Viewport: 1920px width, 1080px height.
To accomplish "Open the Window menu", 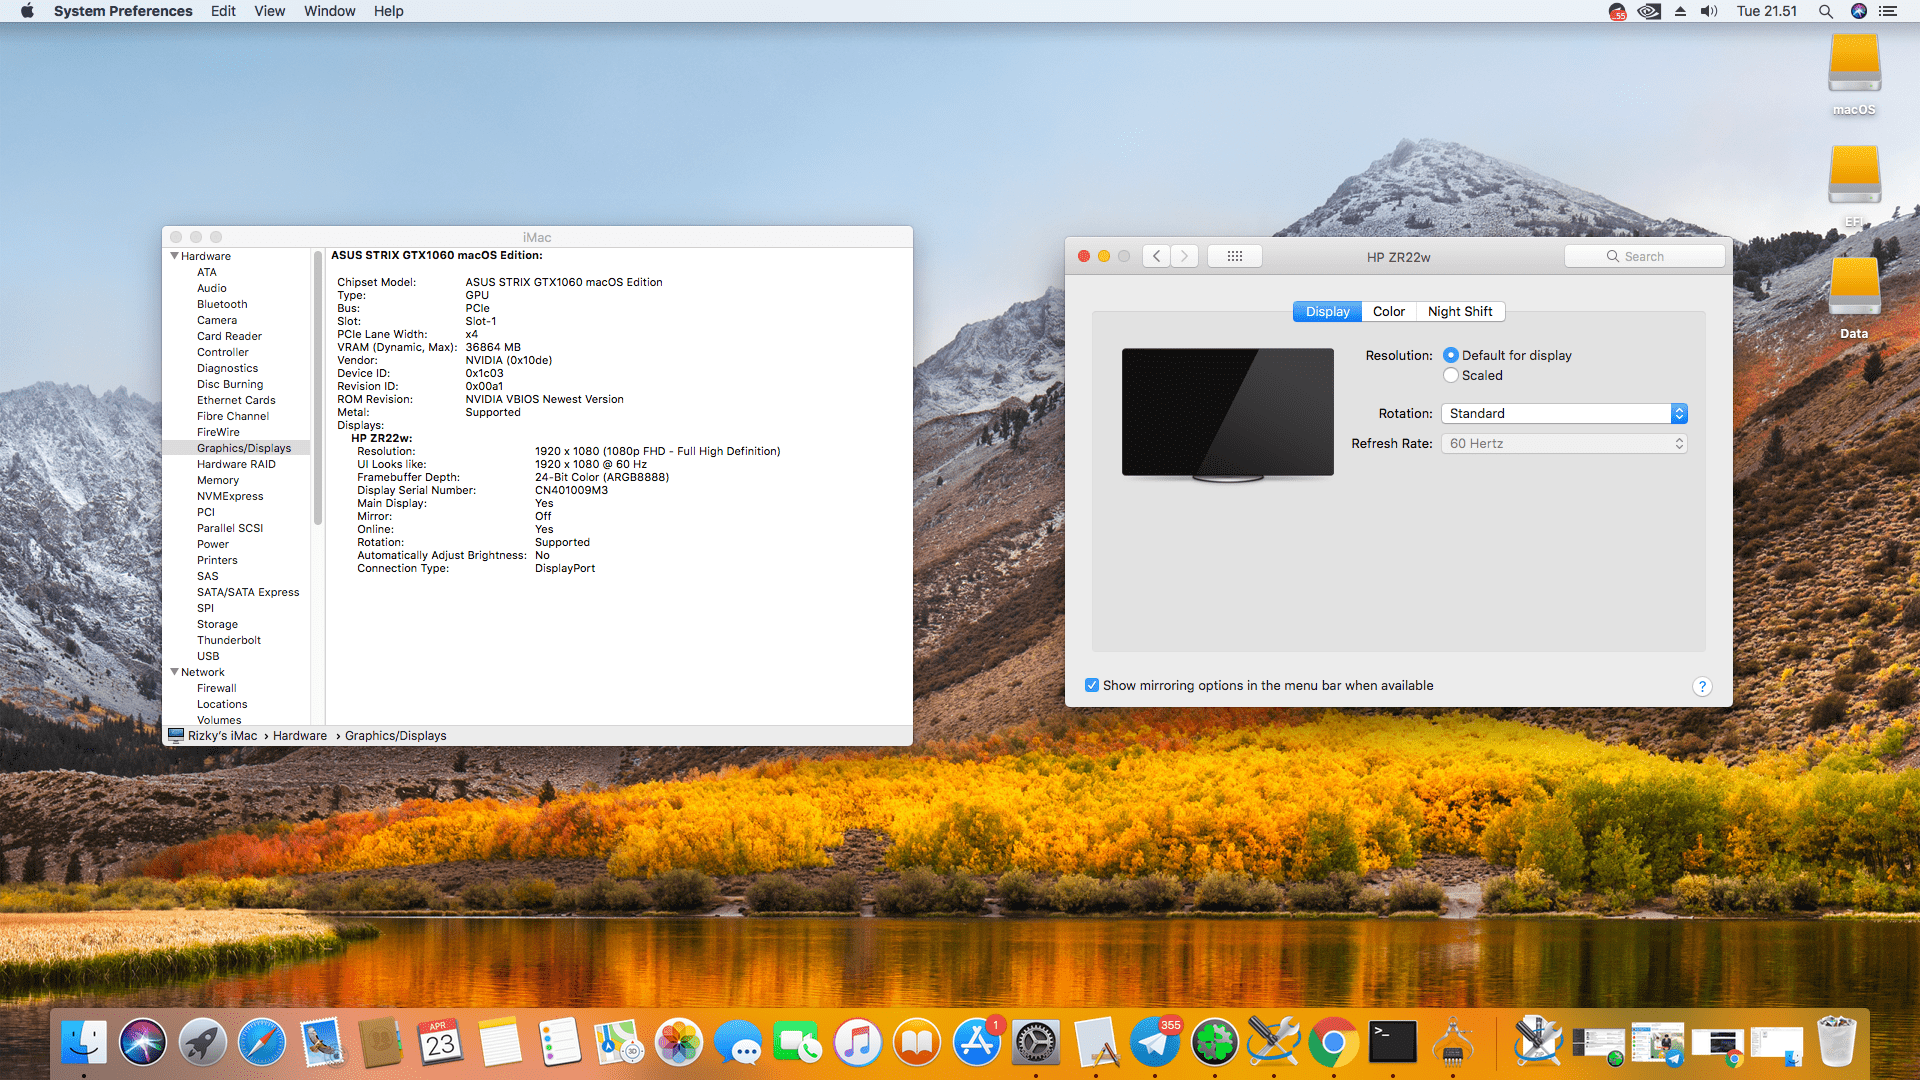I will [x=329, y=11].
